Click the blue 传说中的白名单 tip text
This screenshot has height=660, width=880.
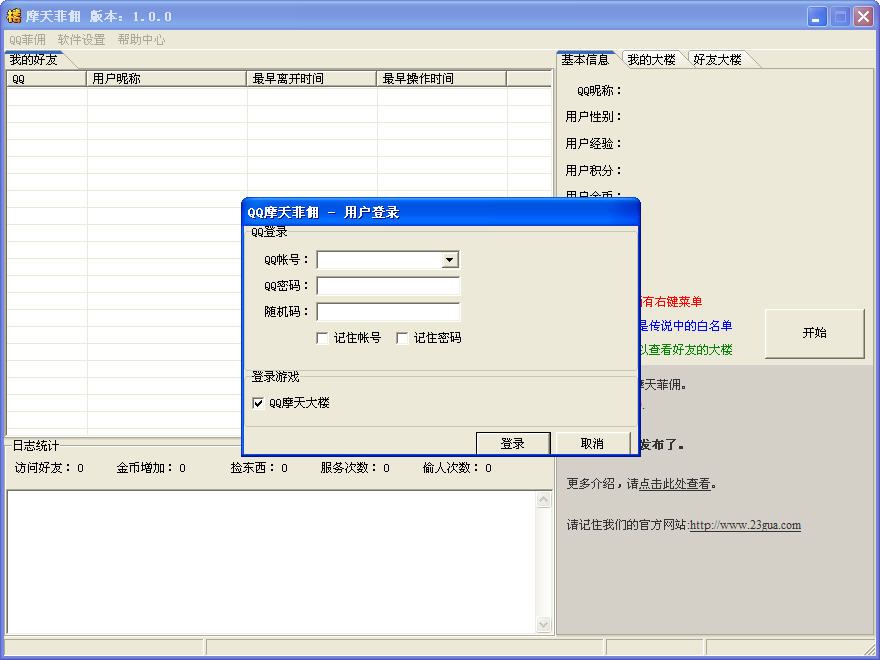click(x=690, y=326)
